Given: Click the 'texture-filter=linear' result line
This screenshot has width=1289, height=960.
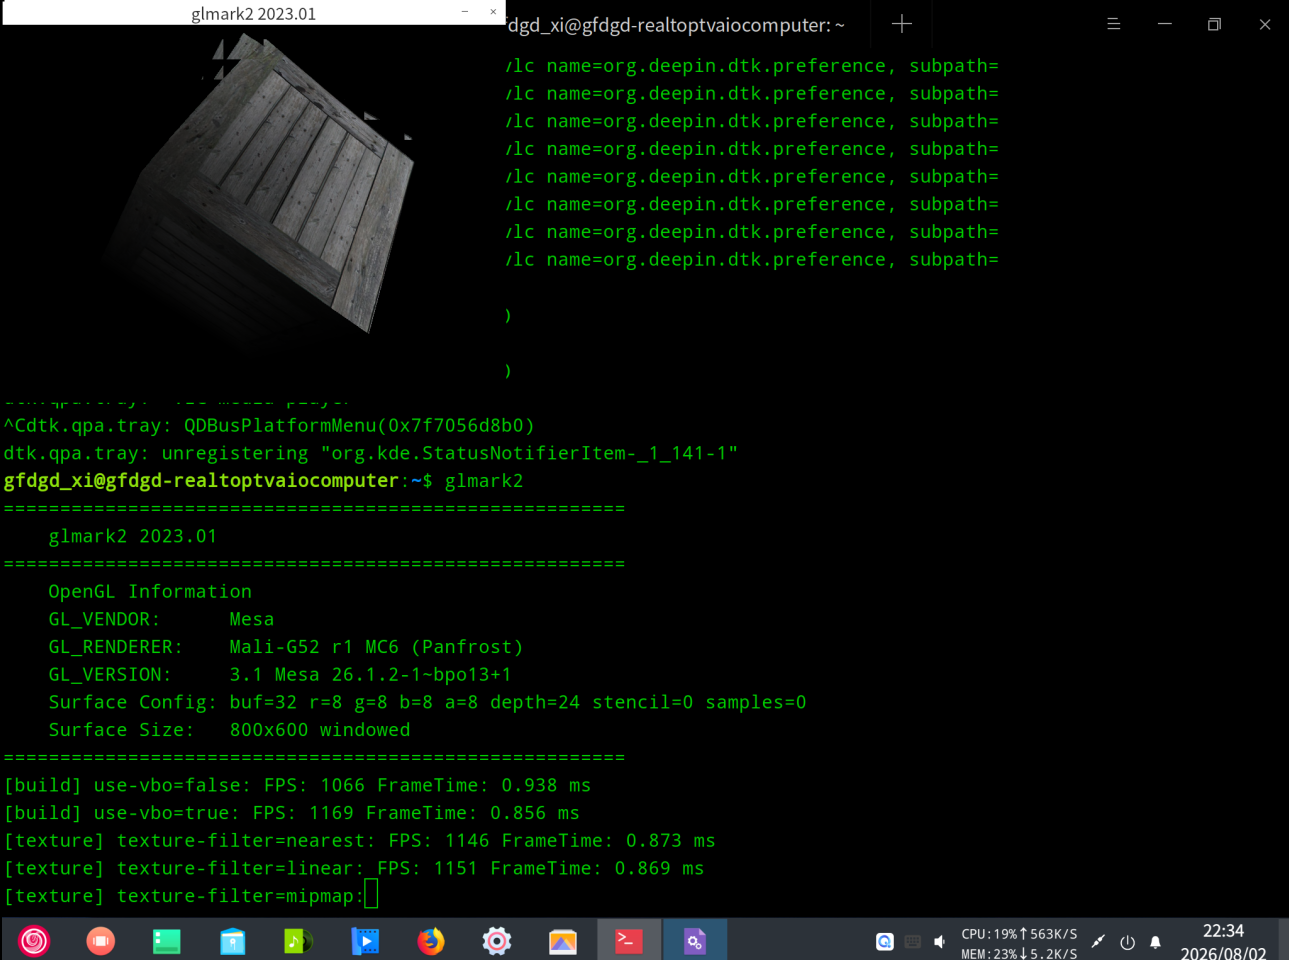Looking at the screenshot, I should click(x=354, y=868).
